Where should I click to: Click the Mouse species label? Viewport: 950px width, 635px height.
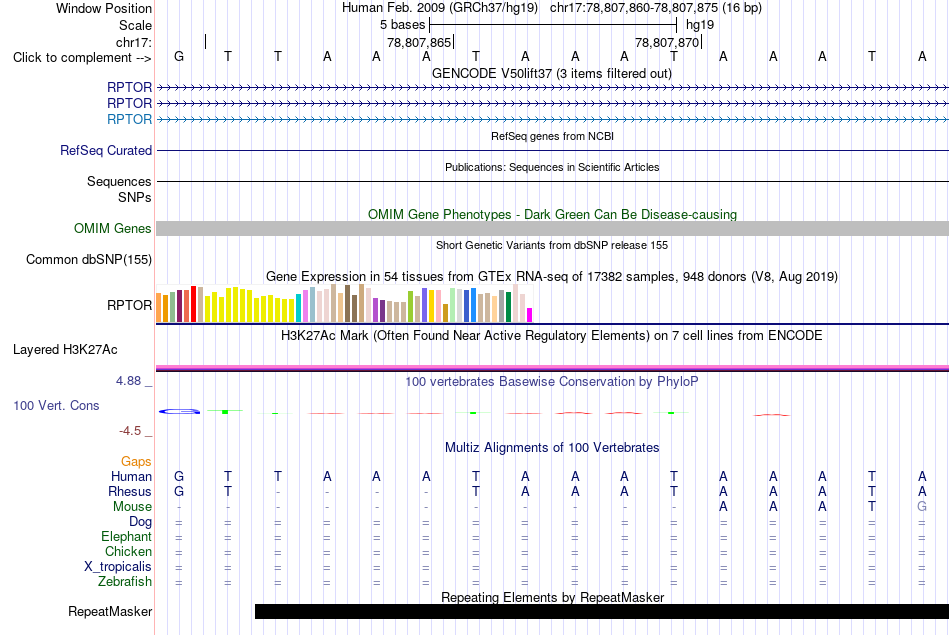click(x=132, y=507)
